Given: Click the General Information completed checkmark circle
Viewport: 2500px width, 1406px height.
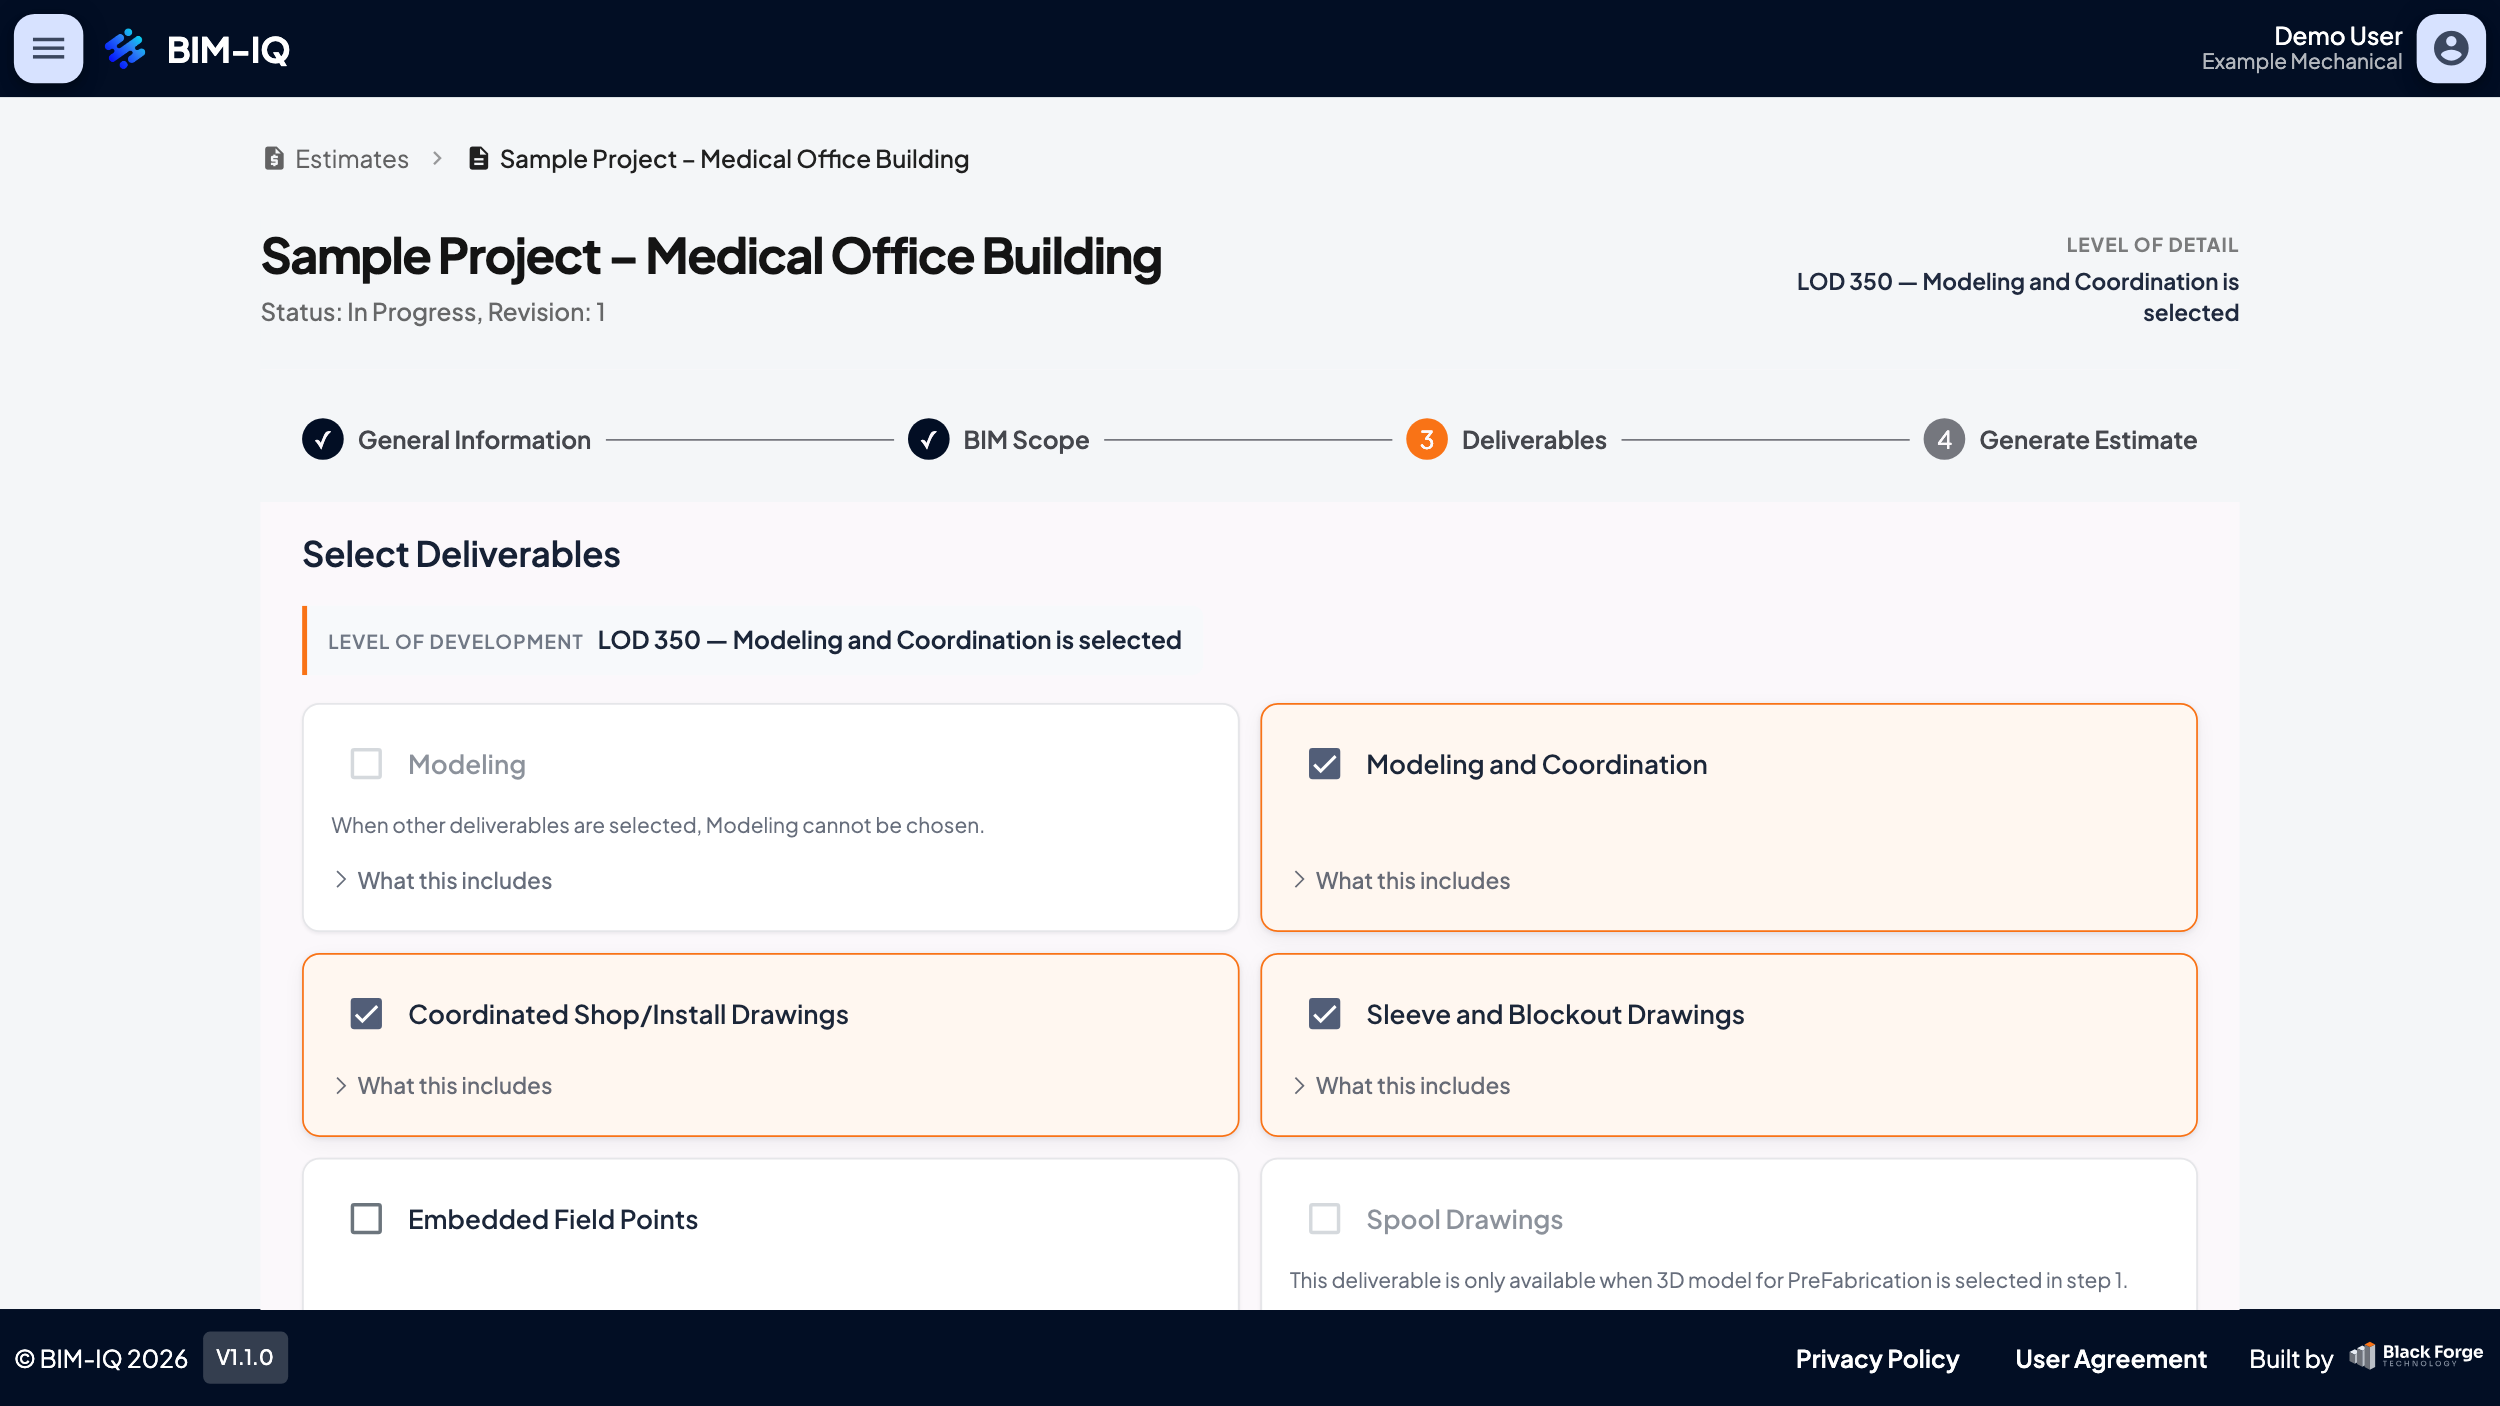Looking at the screenshot, I should (x=323, y=439).
